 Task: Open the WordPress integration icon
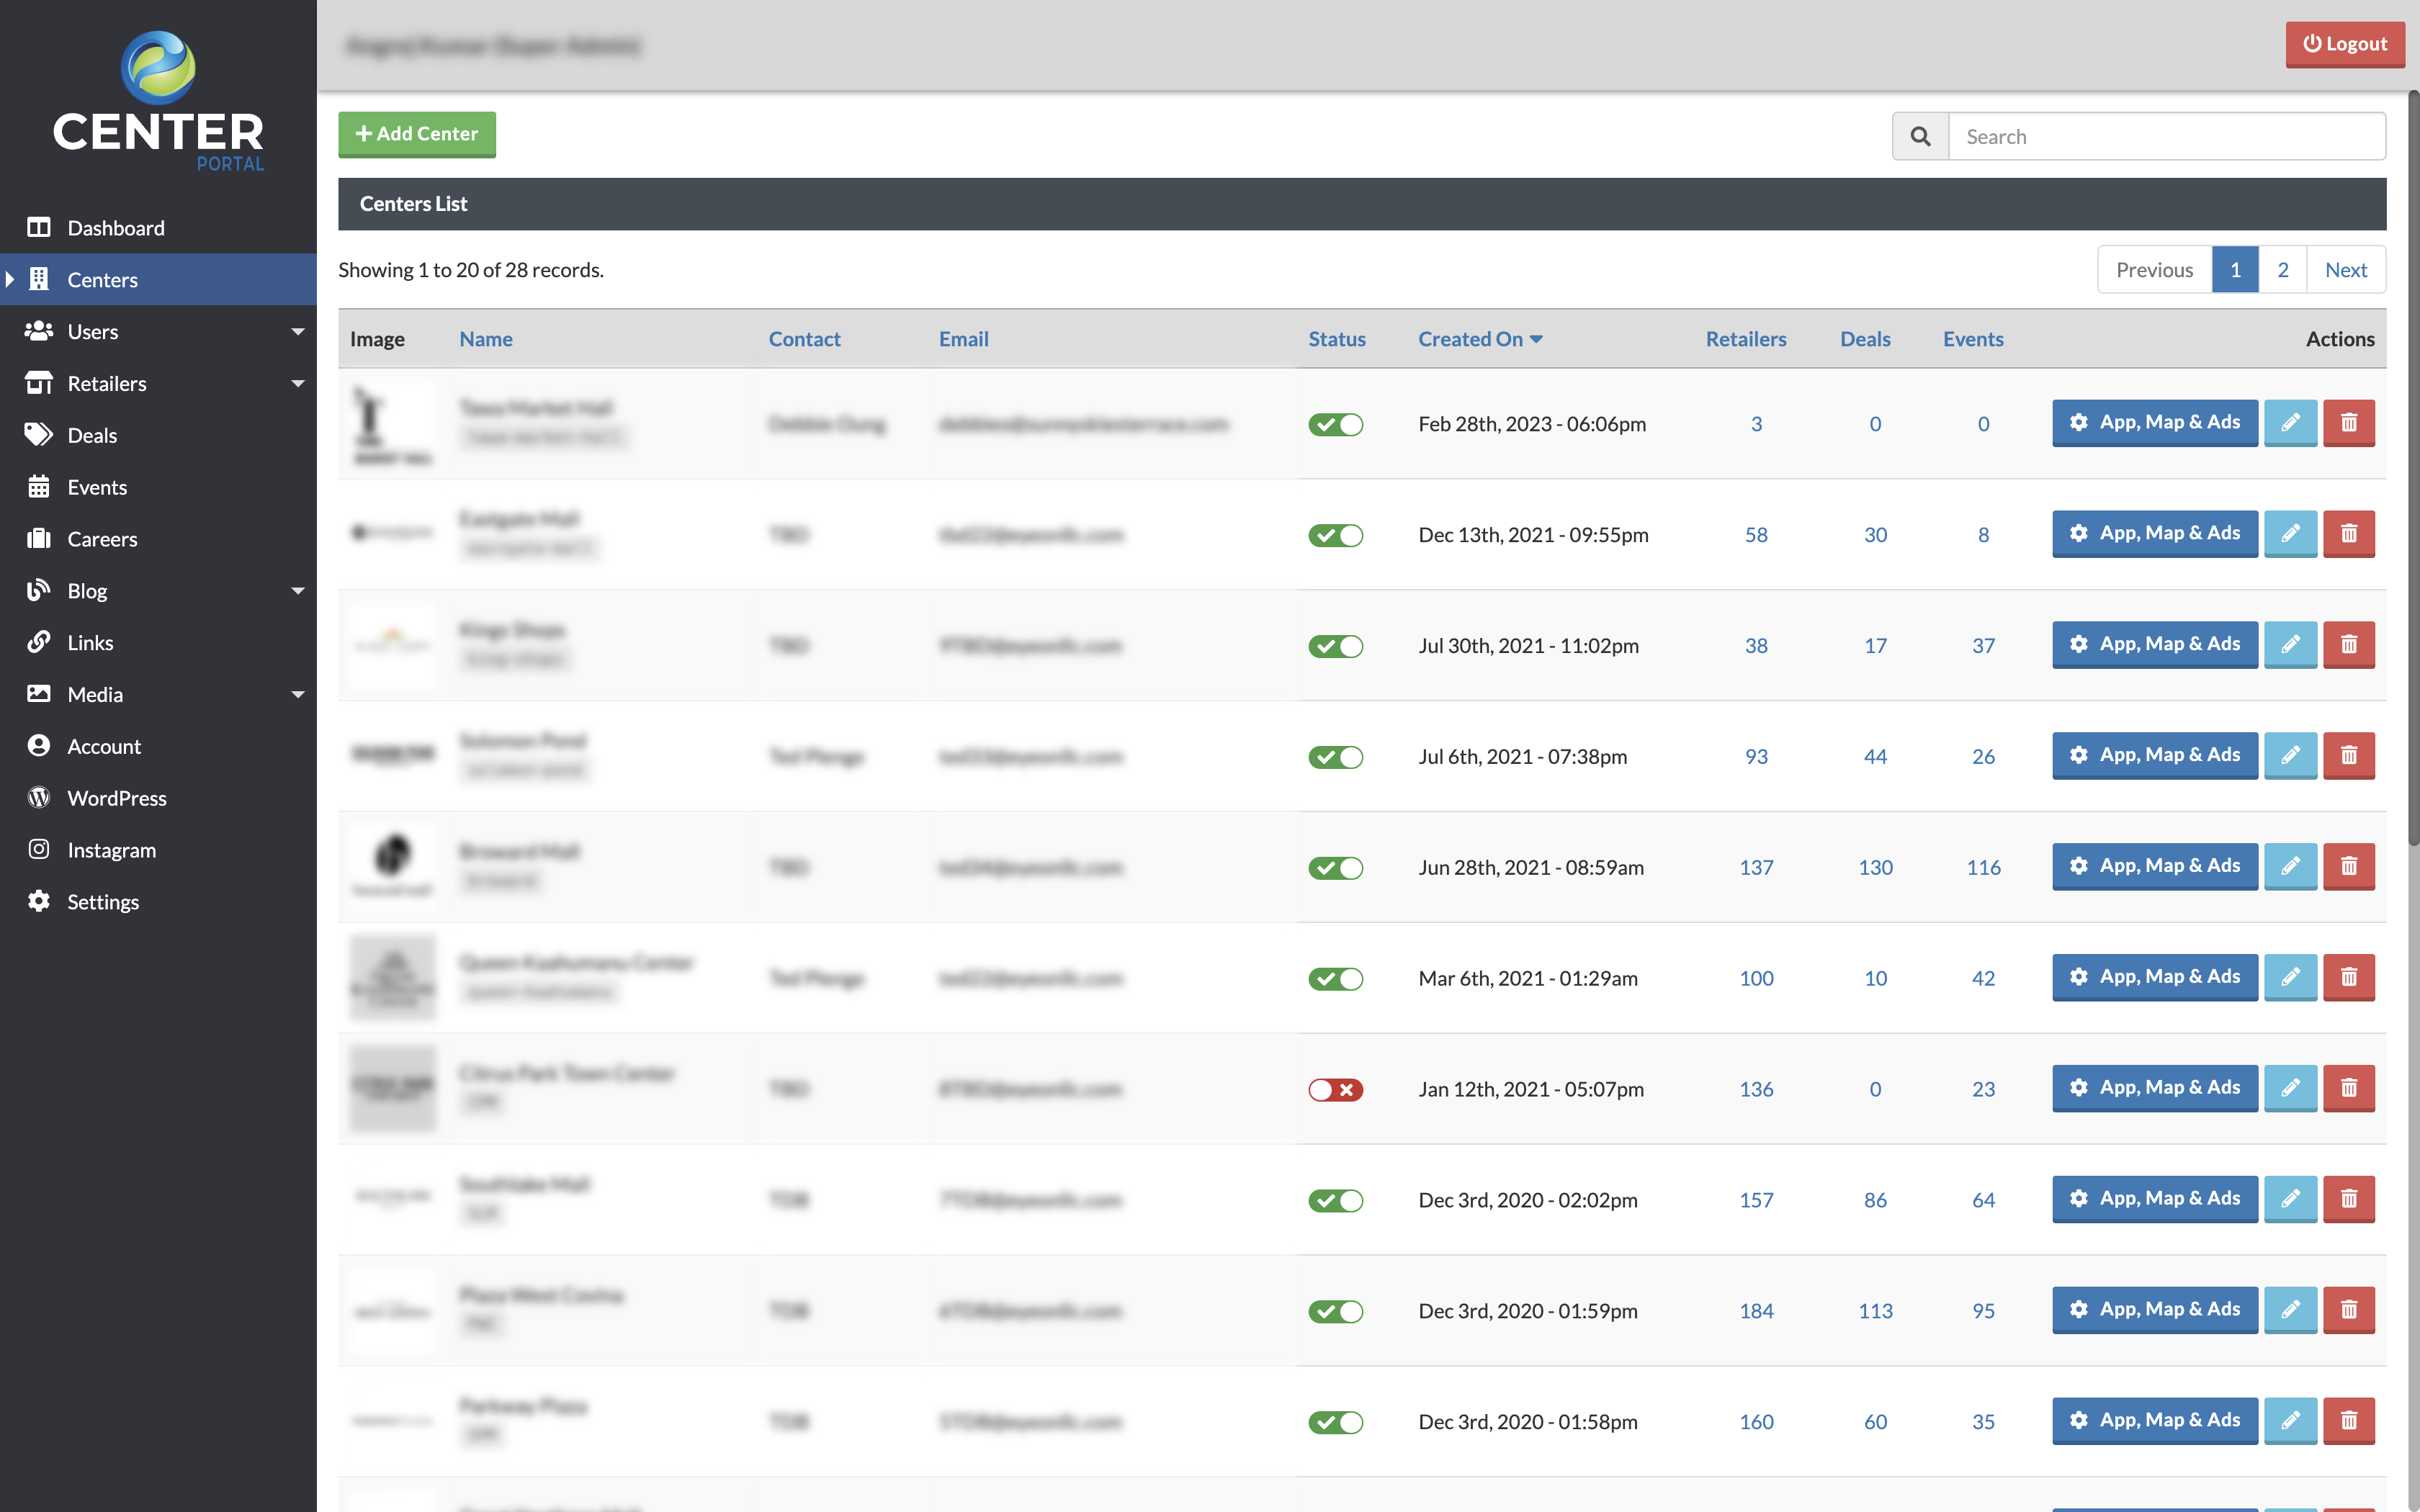38,797
